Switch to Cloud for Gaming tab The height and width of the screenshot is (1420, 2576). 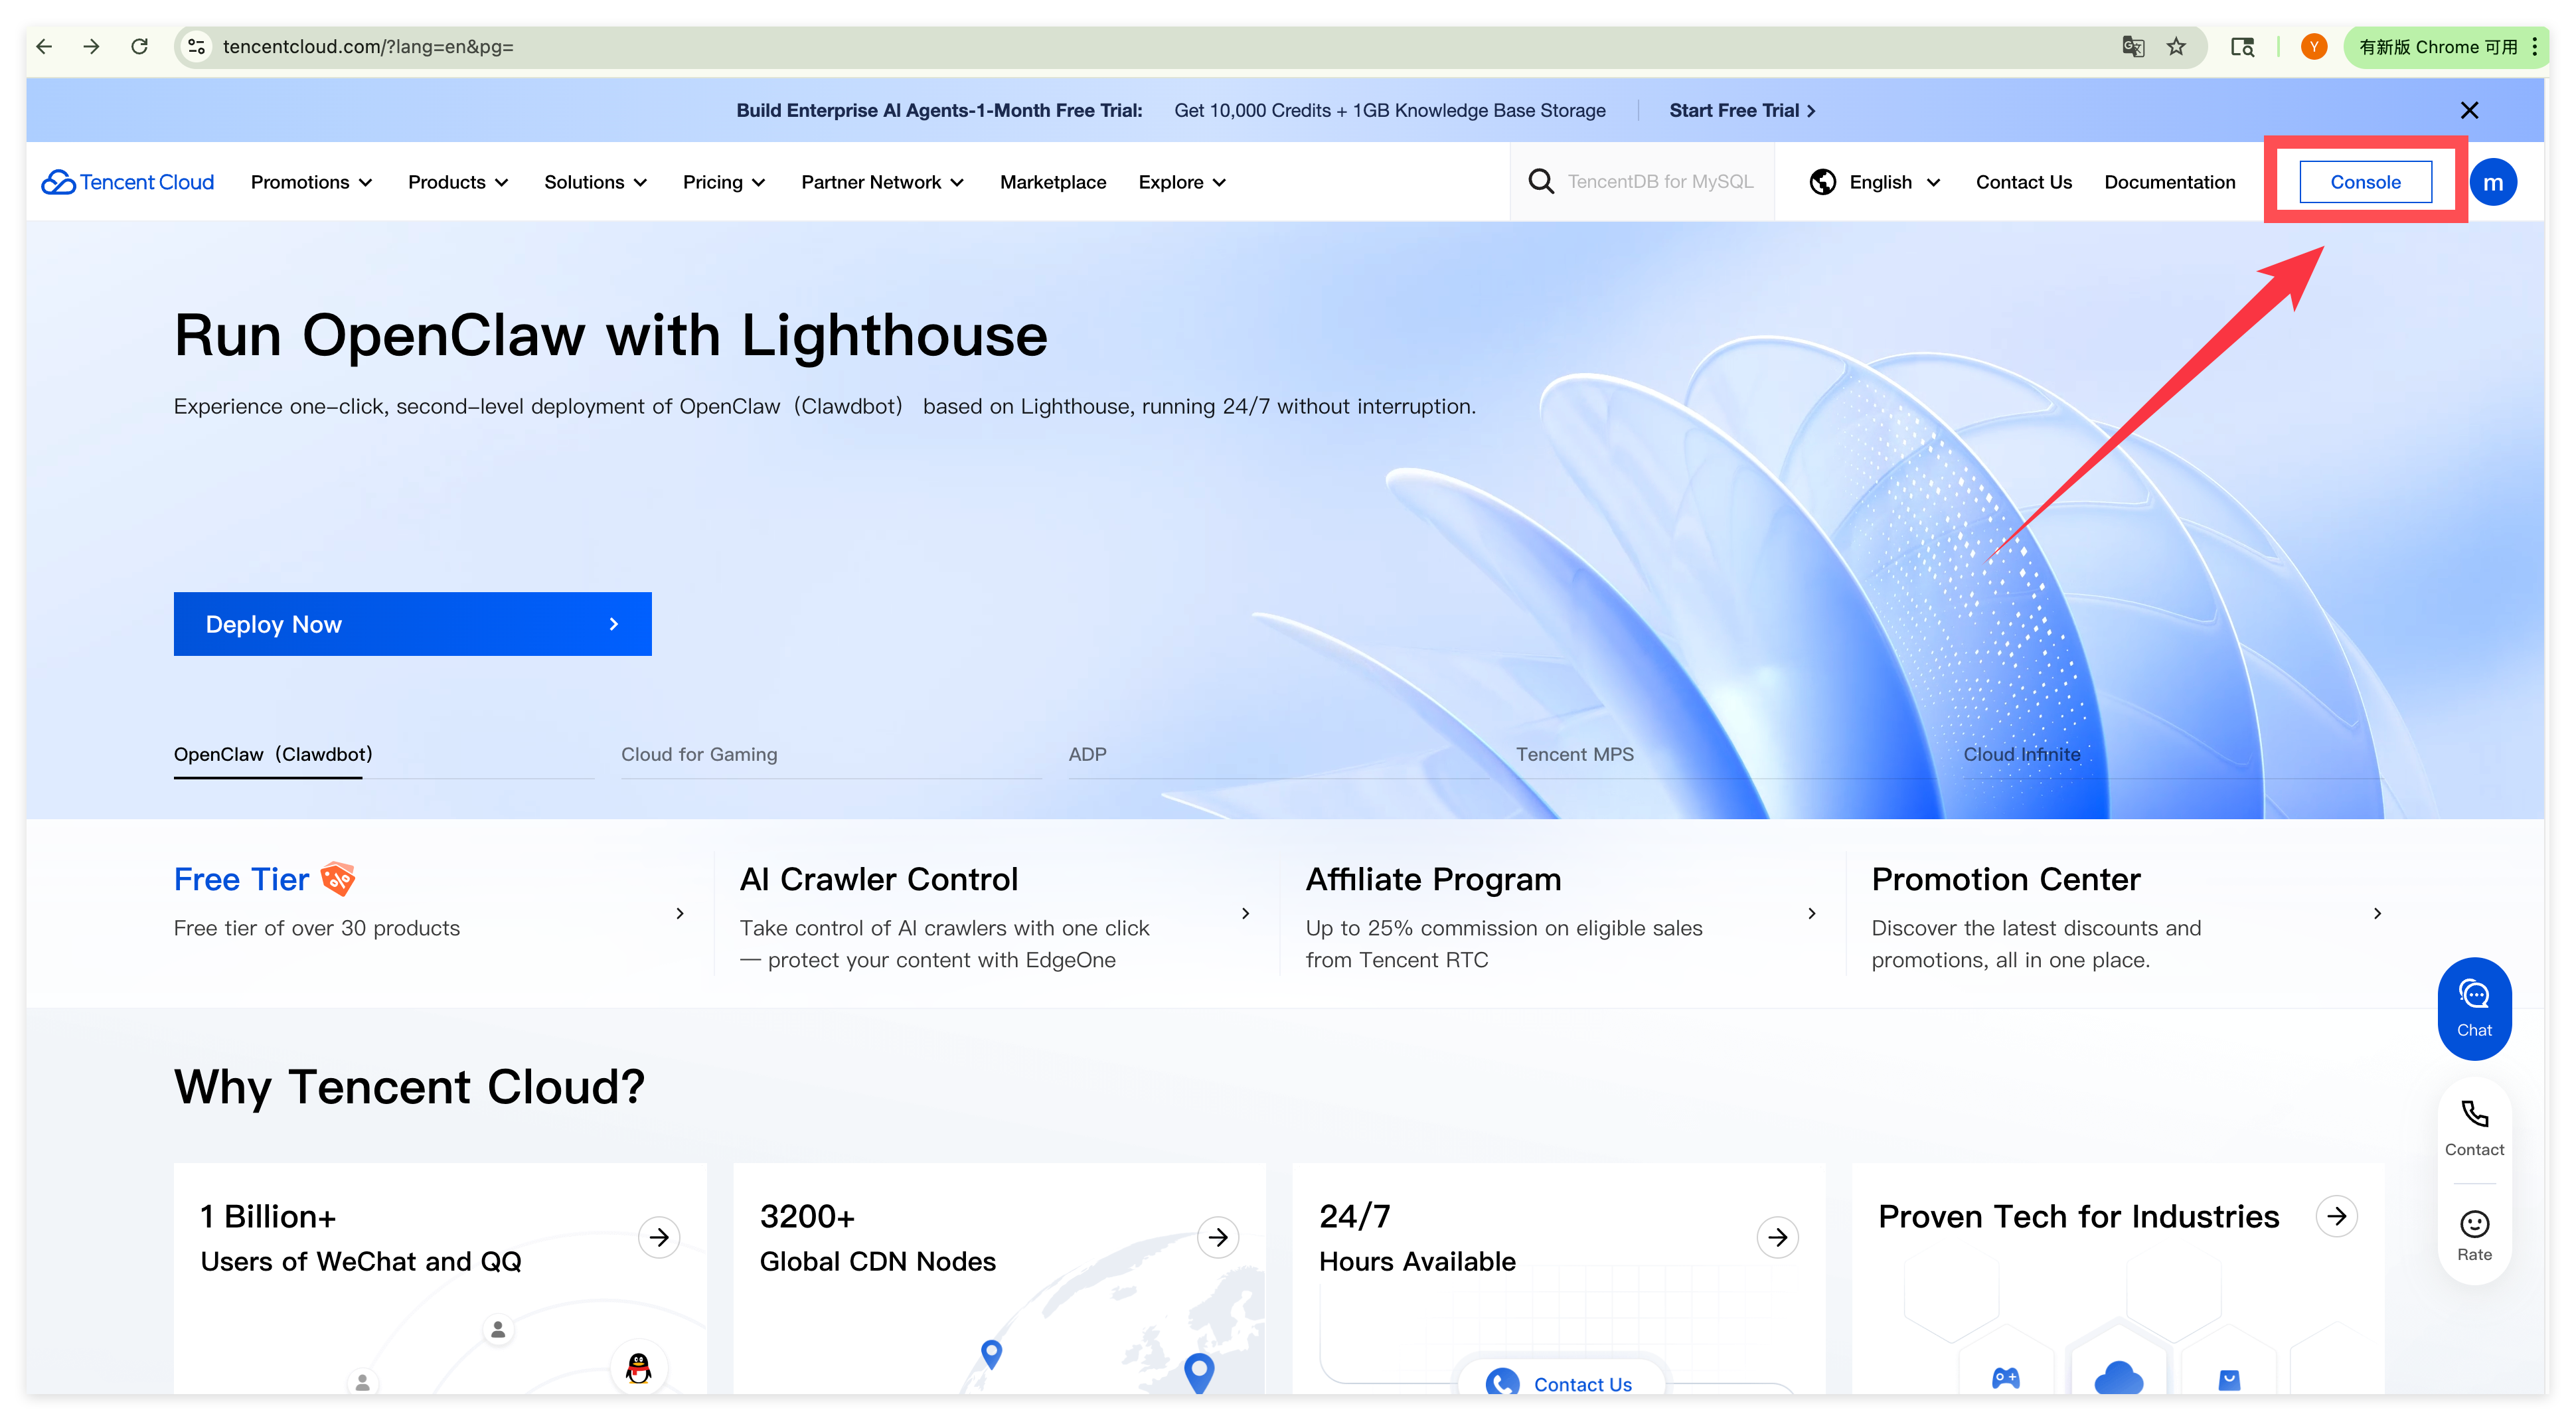[x=699, y=754]
